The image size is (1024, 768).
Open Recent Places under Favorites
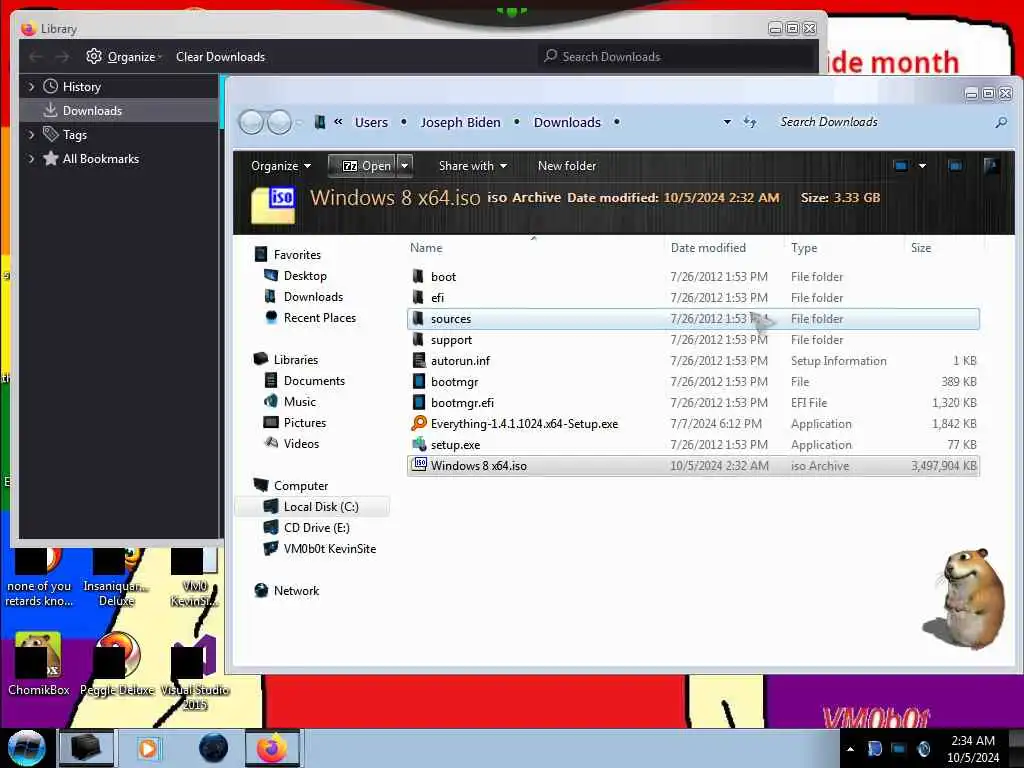320,317
